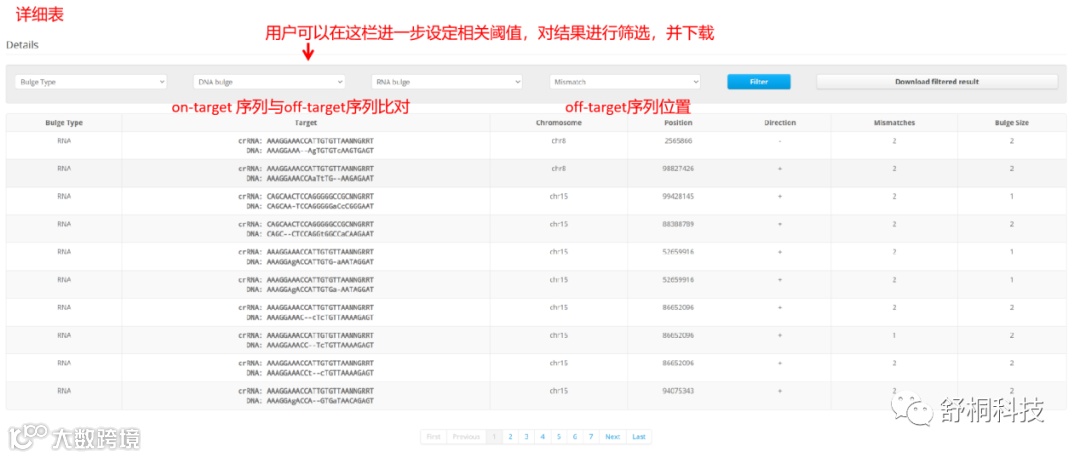Click the Target column header
Screen dimensions: 1080x458
306,123
